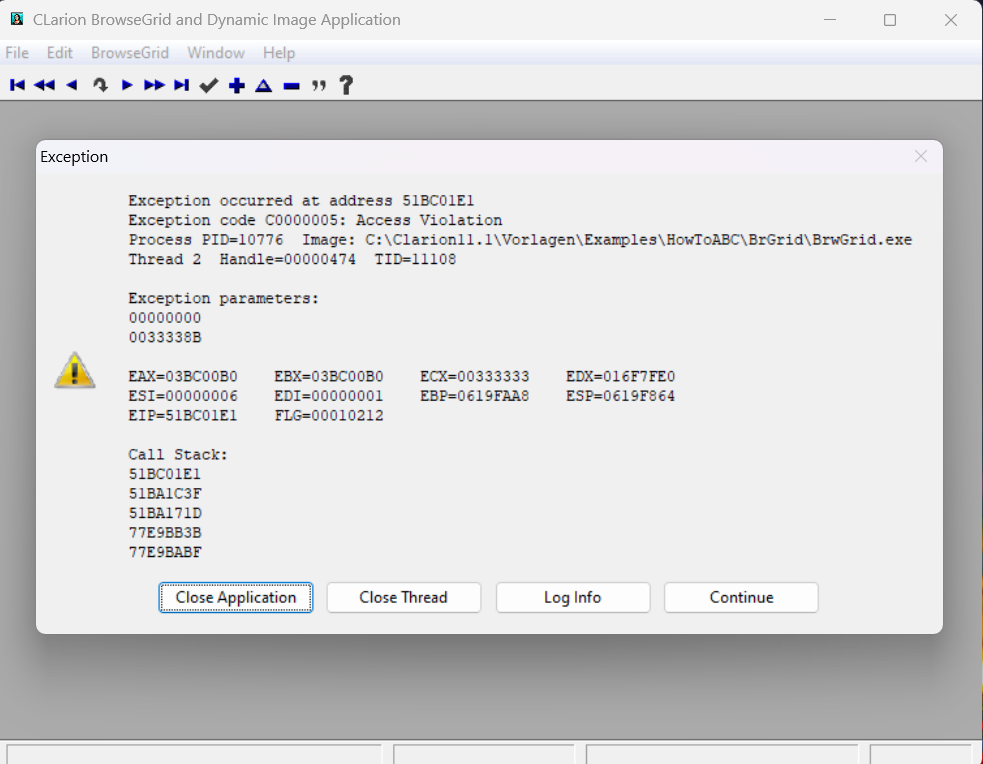983x764 pixels.
Task: Click the ditto quotation marks icon
Action: coord(319,86)
